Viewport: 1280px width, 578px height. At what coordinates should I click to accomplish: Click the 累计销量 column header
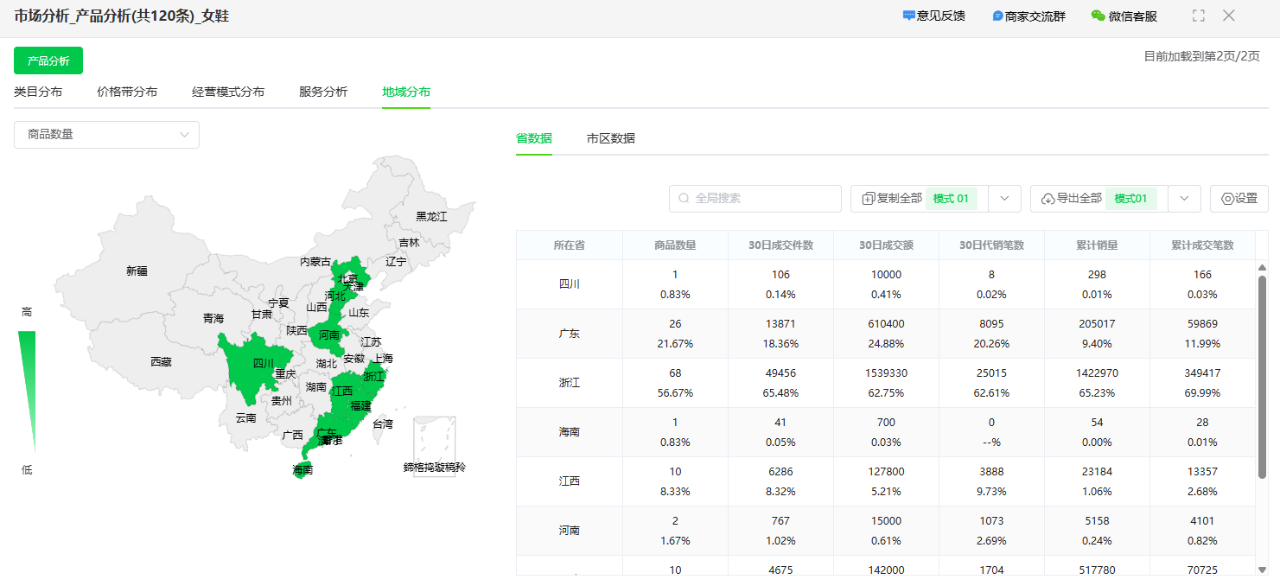(1097, 245)
